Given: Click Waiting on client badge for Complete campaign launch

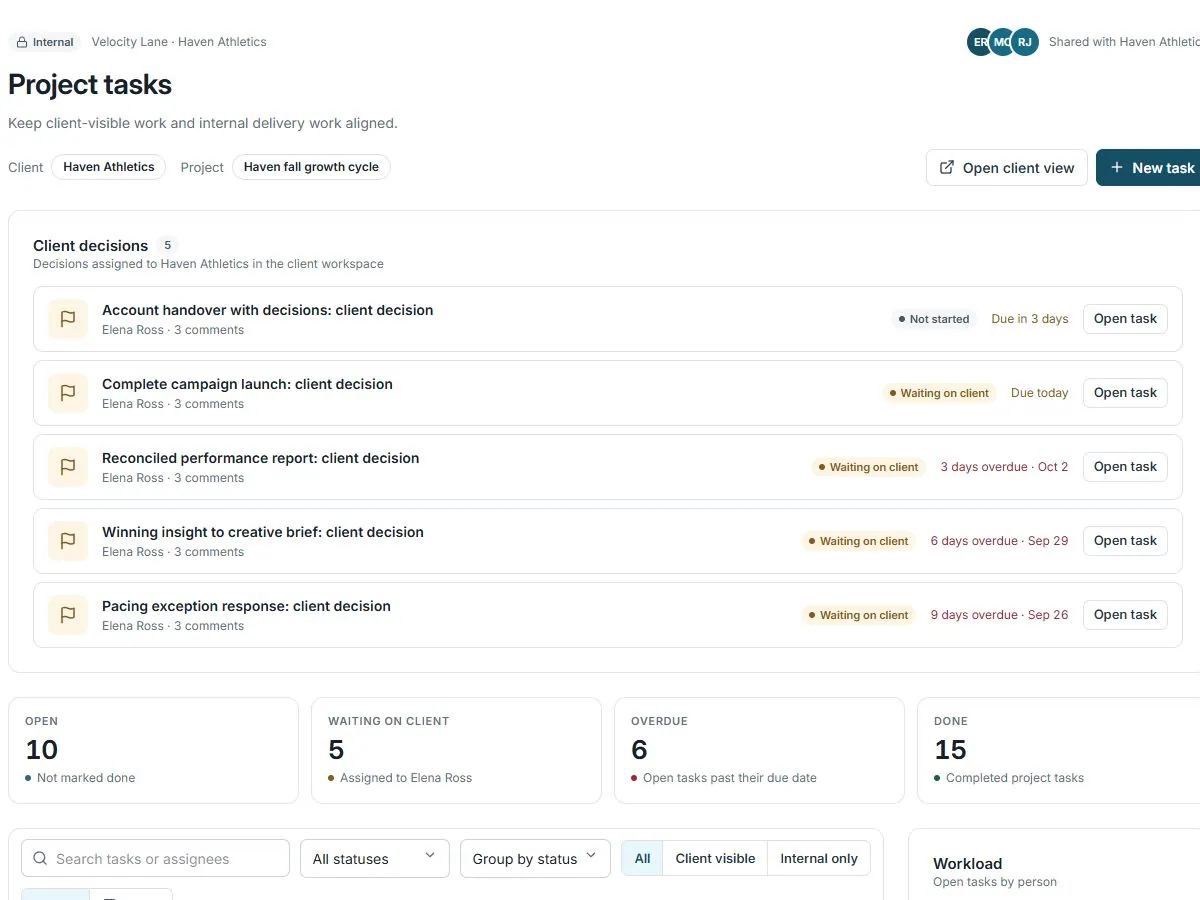Looking at the screenshot, I should (x=939, y=393).
